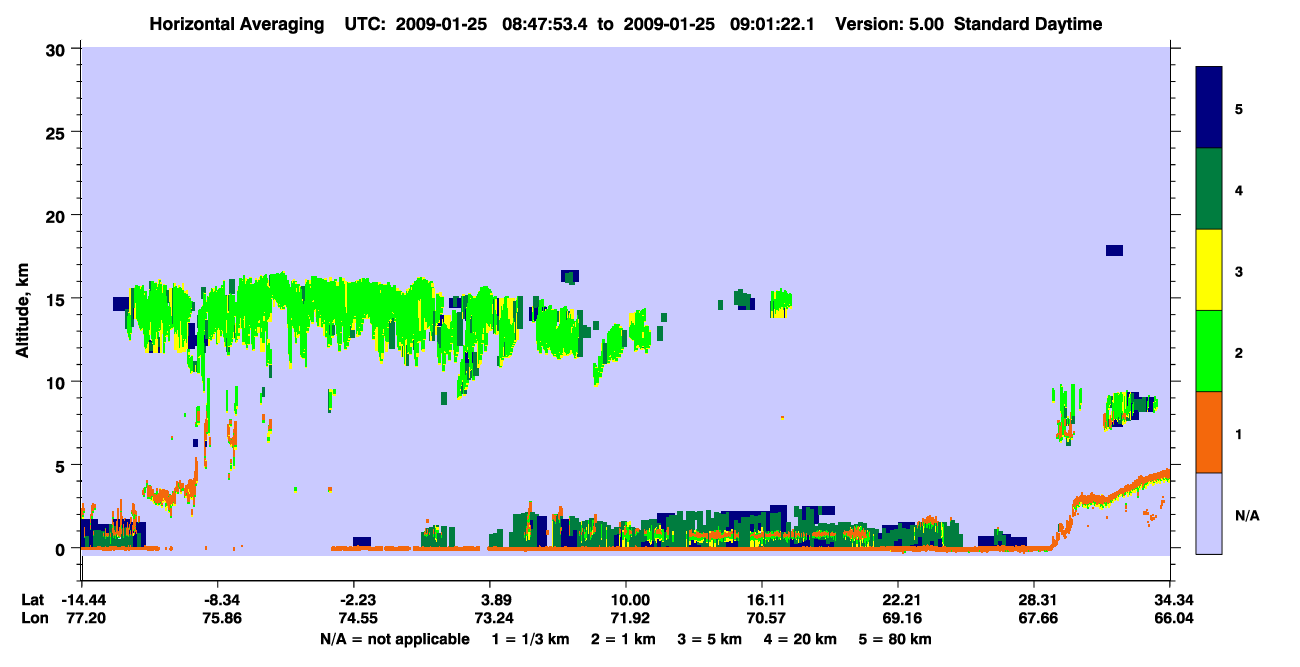Click the "5 = 80 km" legend entry
1300x667 pixels.
(x=895, y=639)
